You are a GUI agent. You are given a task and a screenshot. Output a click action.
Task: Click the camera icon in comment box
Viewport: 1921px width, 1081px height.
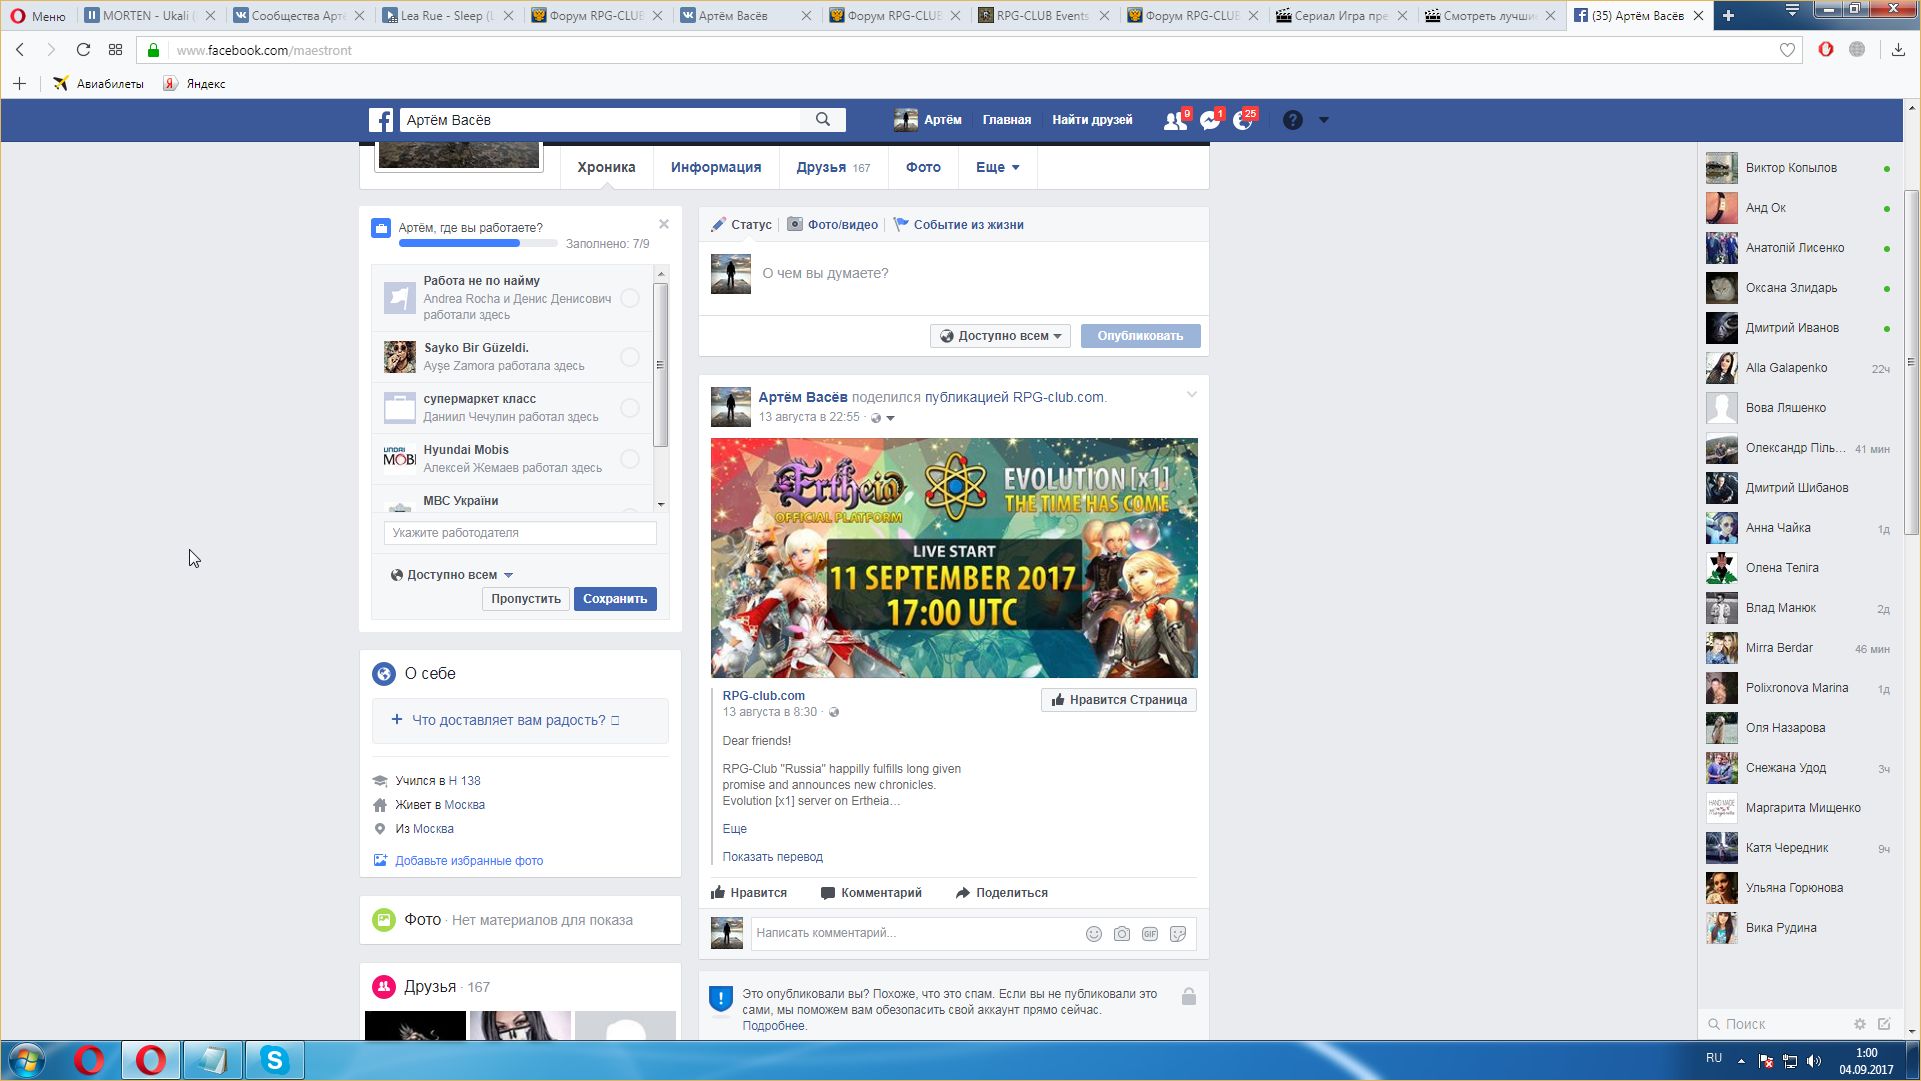tap(1122, 934)
